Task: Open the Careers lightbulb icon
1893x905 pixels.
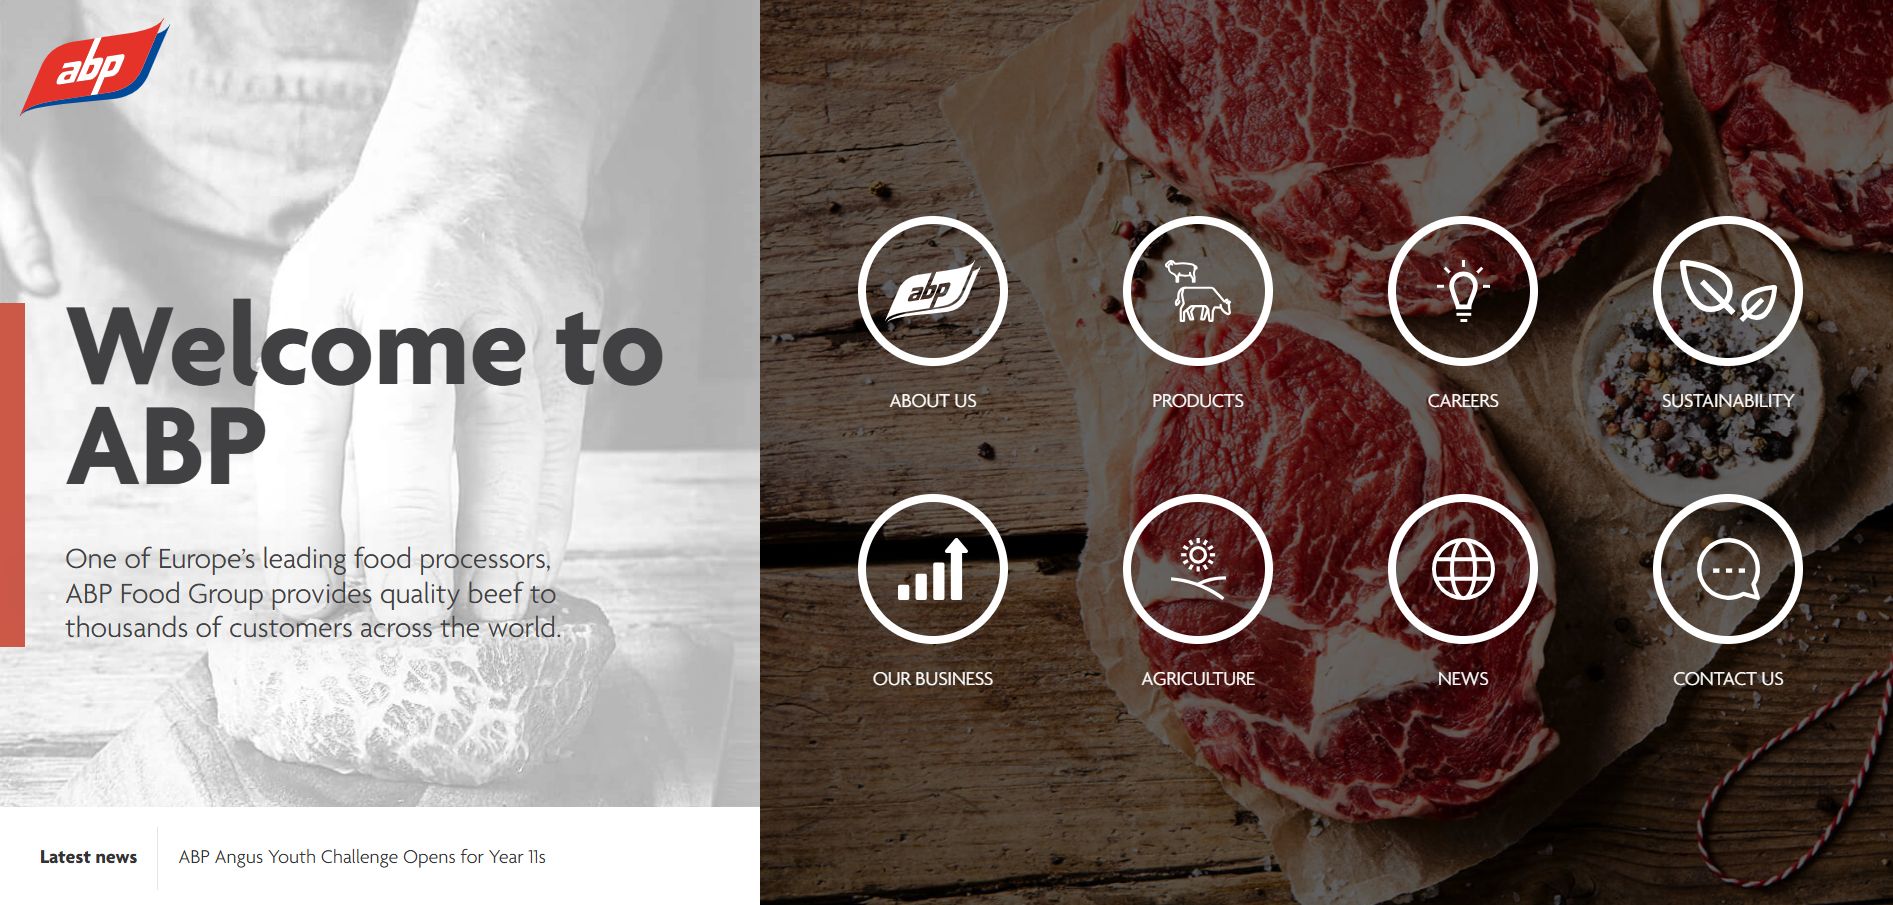Action: pos(1462,291)
